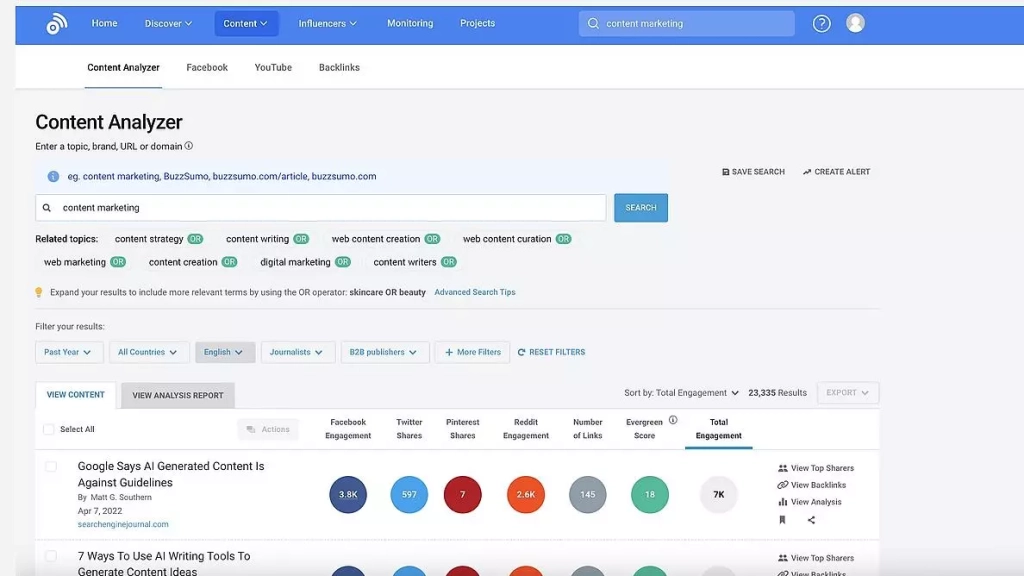Check the 7 Ways To Use AI article checkbox
This screenshot has height=576, width=1024.
click(51, 556)
